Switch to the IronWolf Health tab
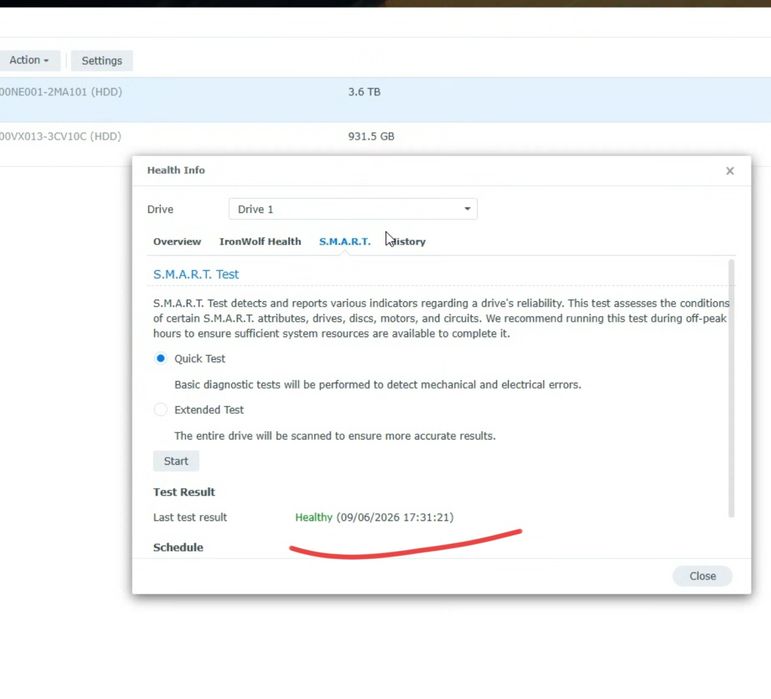The width and height of the screenshot is (771, 699). tap(260, 241)
